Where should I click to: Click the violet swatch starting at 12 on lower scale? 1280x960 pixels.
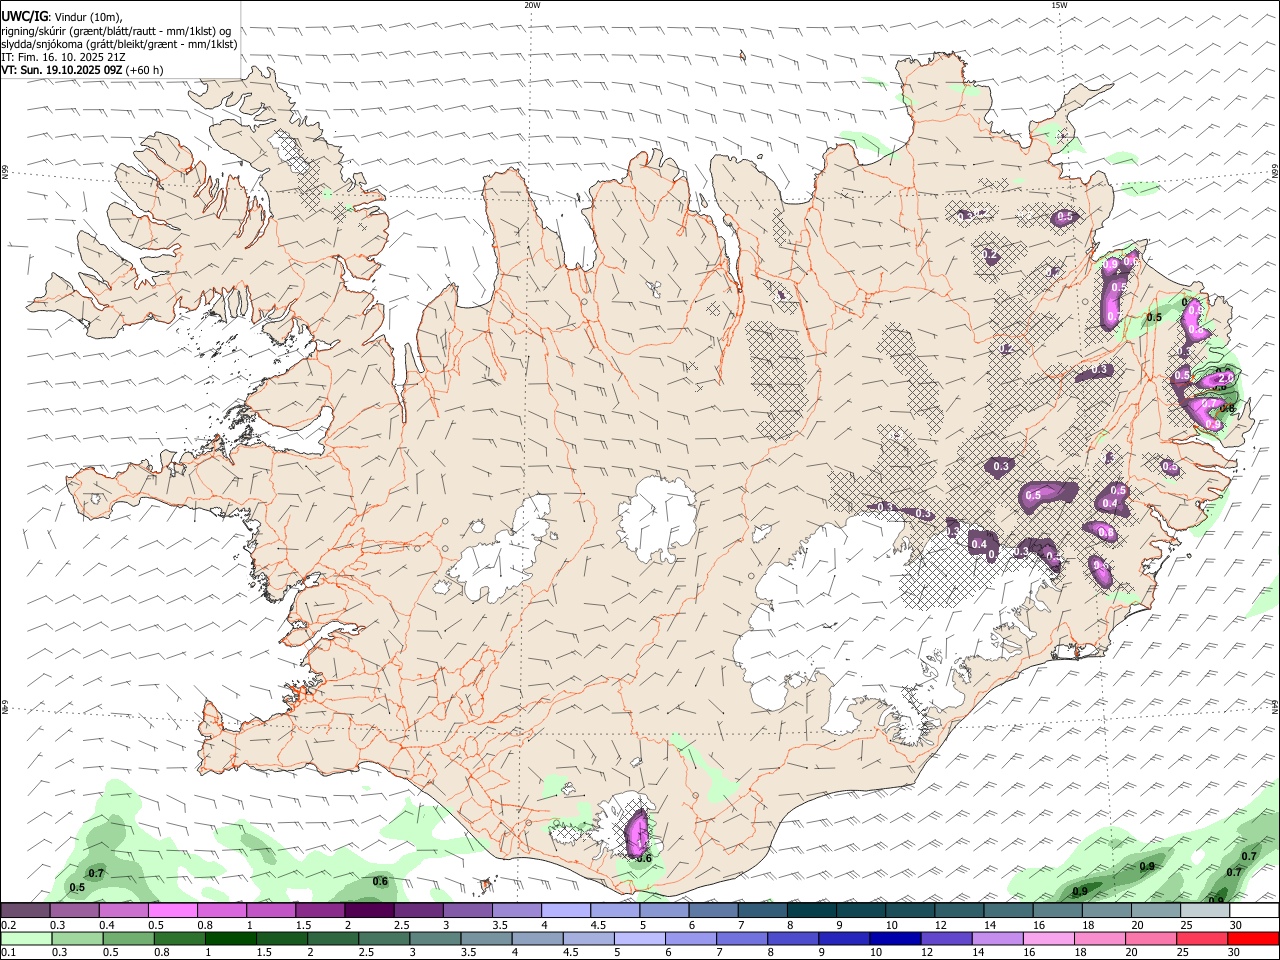click(x=946, y=939)
